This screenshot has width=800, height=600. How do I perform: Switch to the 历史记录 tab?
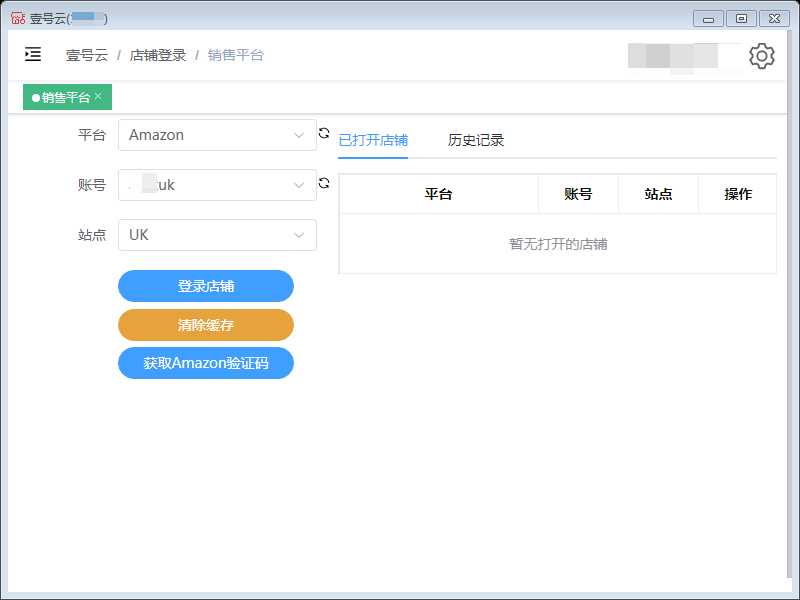476,140
